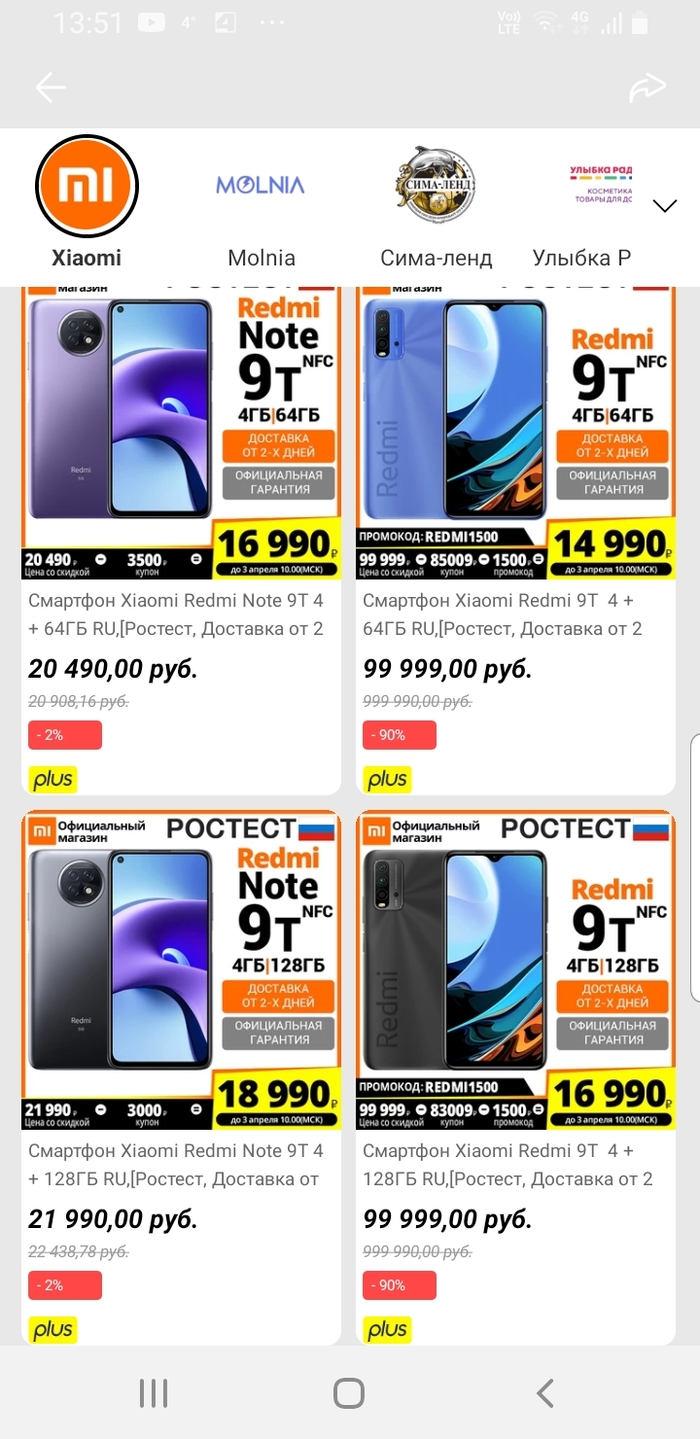Open purple Redmi Note 9T 64ГБ image
This screenshot has height=1439, width=700.
click(x=181, y=434)
